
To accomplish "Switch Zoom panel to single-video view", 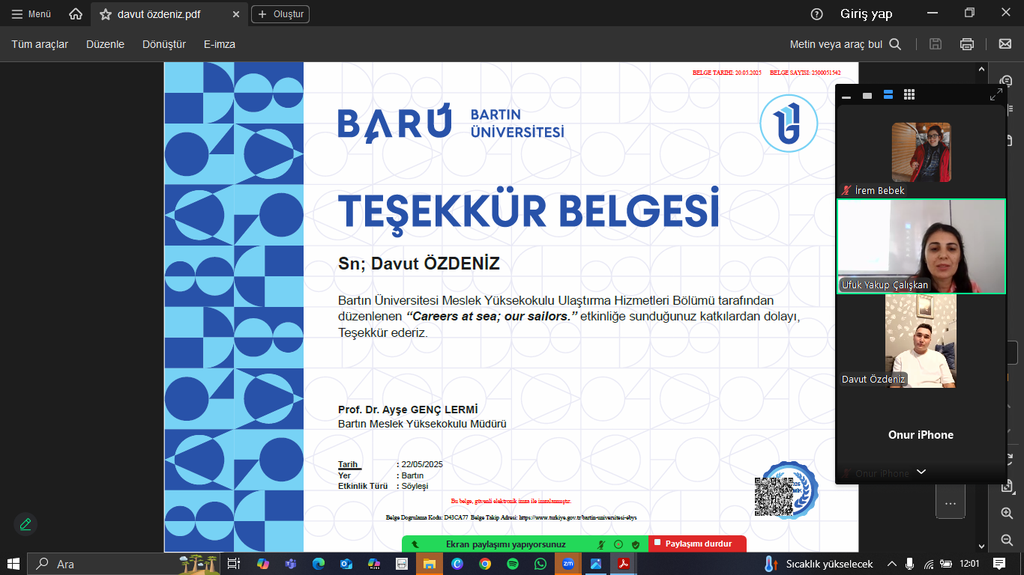I will click(x=867, y=95).
